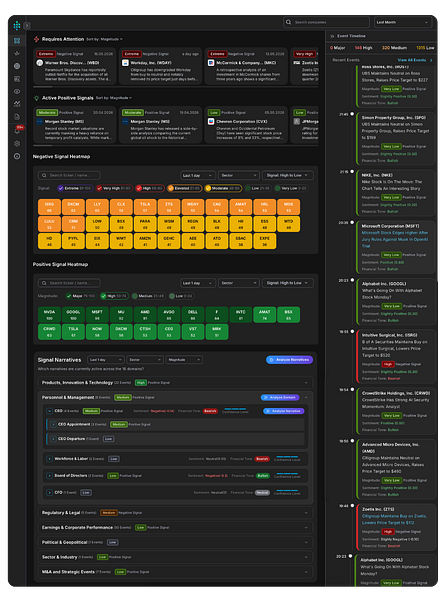Image resolution: width=444 pixels, height=600 pixels.
Task: Select the TSLA tile in negative heatmap
Action: (x=145, y=207)
